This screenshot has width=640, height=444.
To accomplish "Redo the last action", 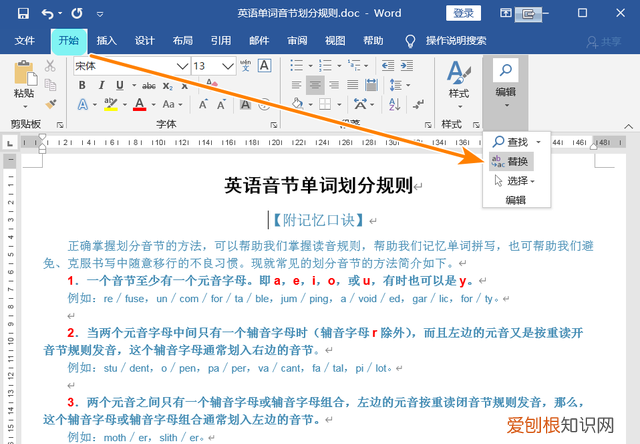I will tap(77, 13).
